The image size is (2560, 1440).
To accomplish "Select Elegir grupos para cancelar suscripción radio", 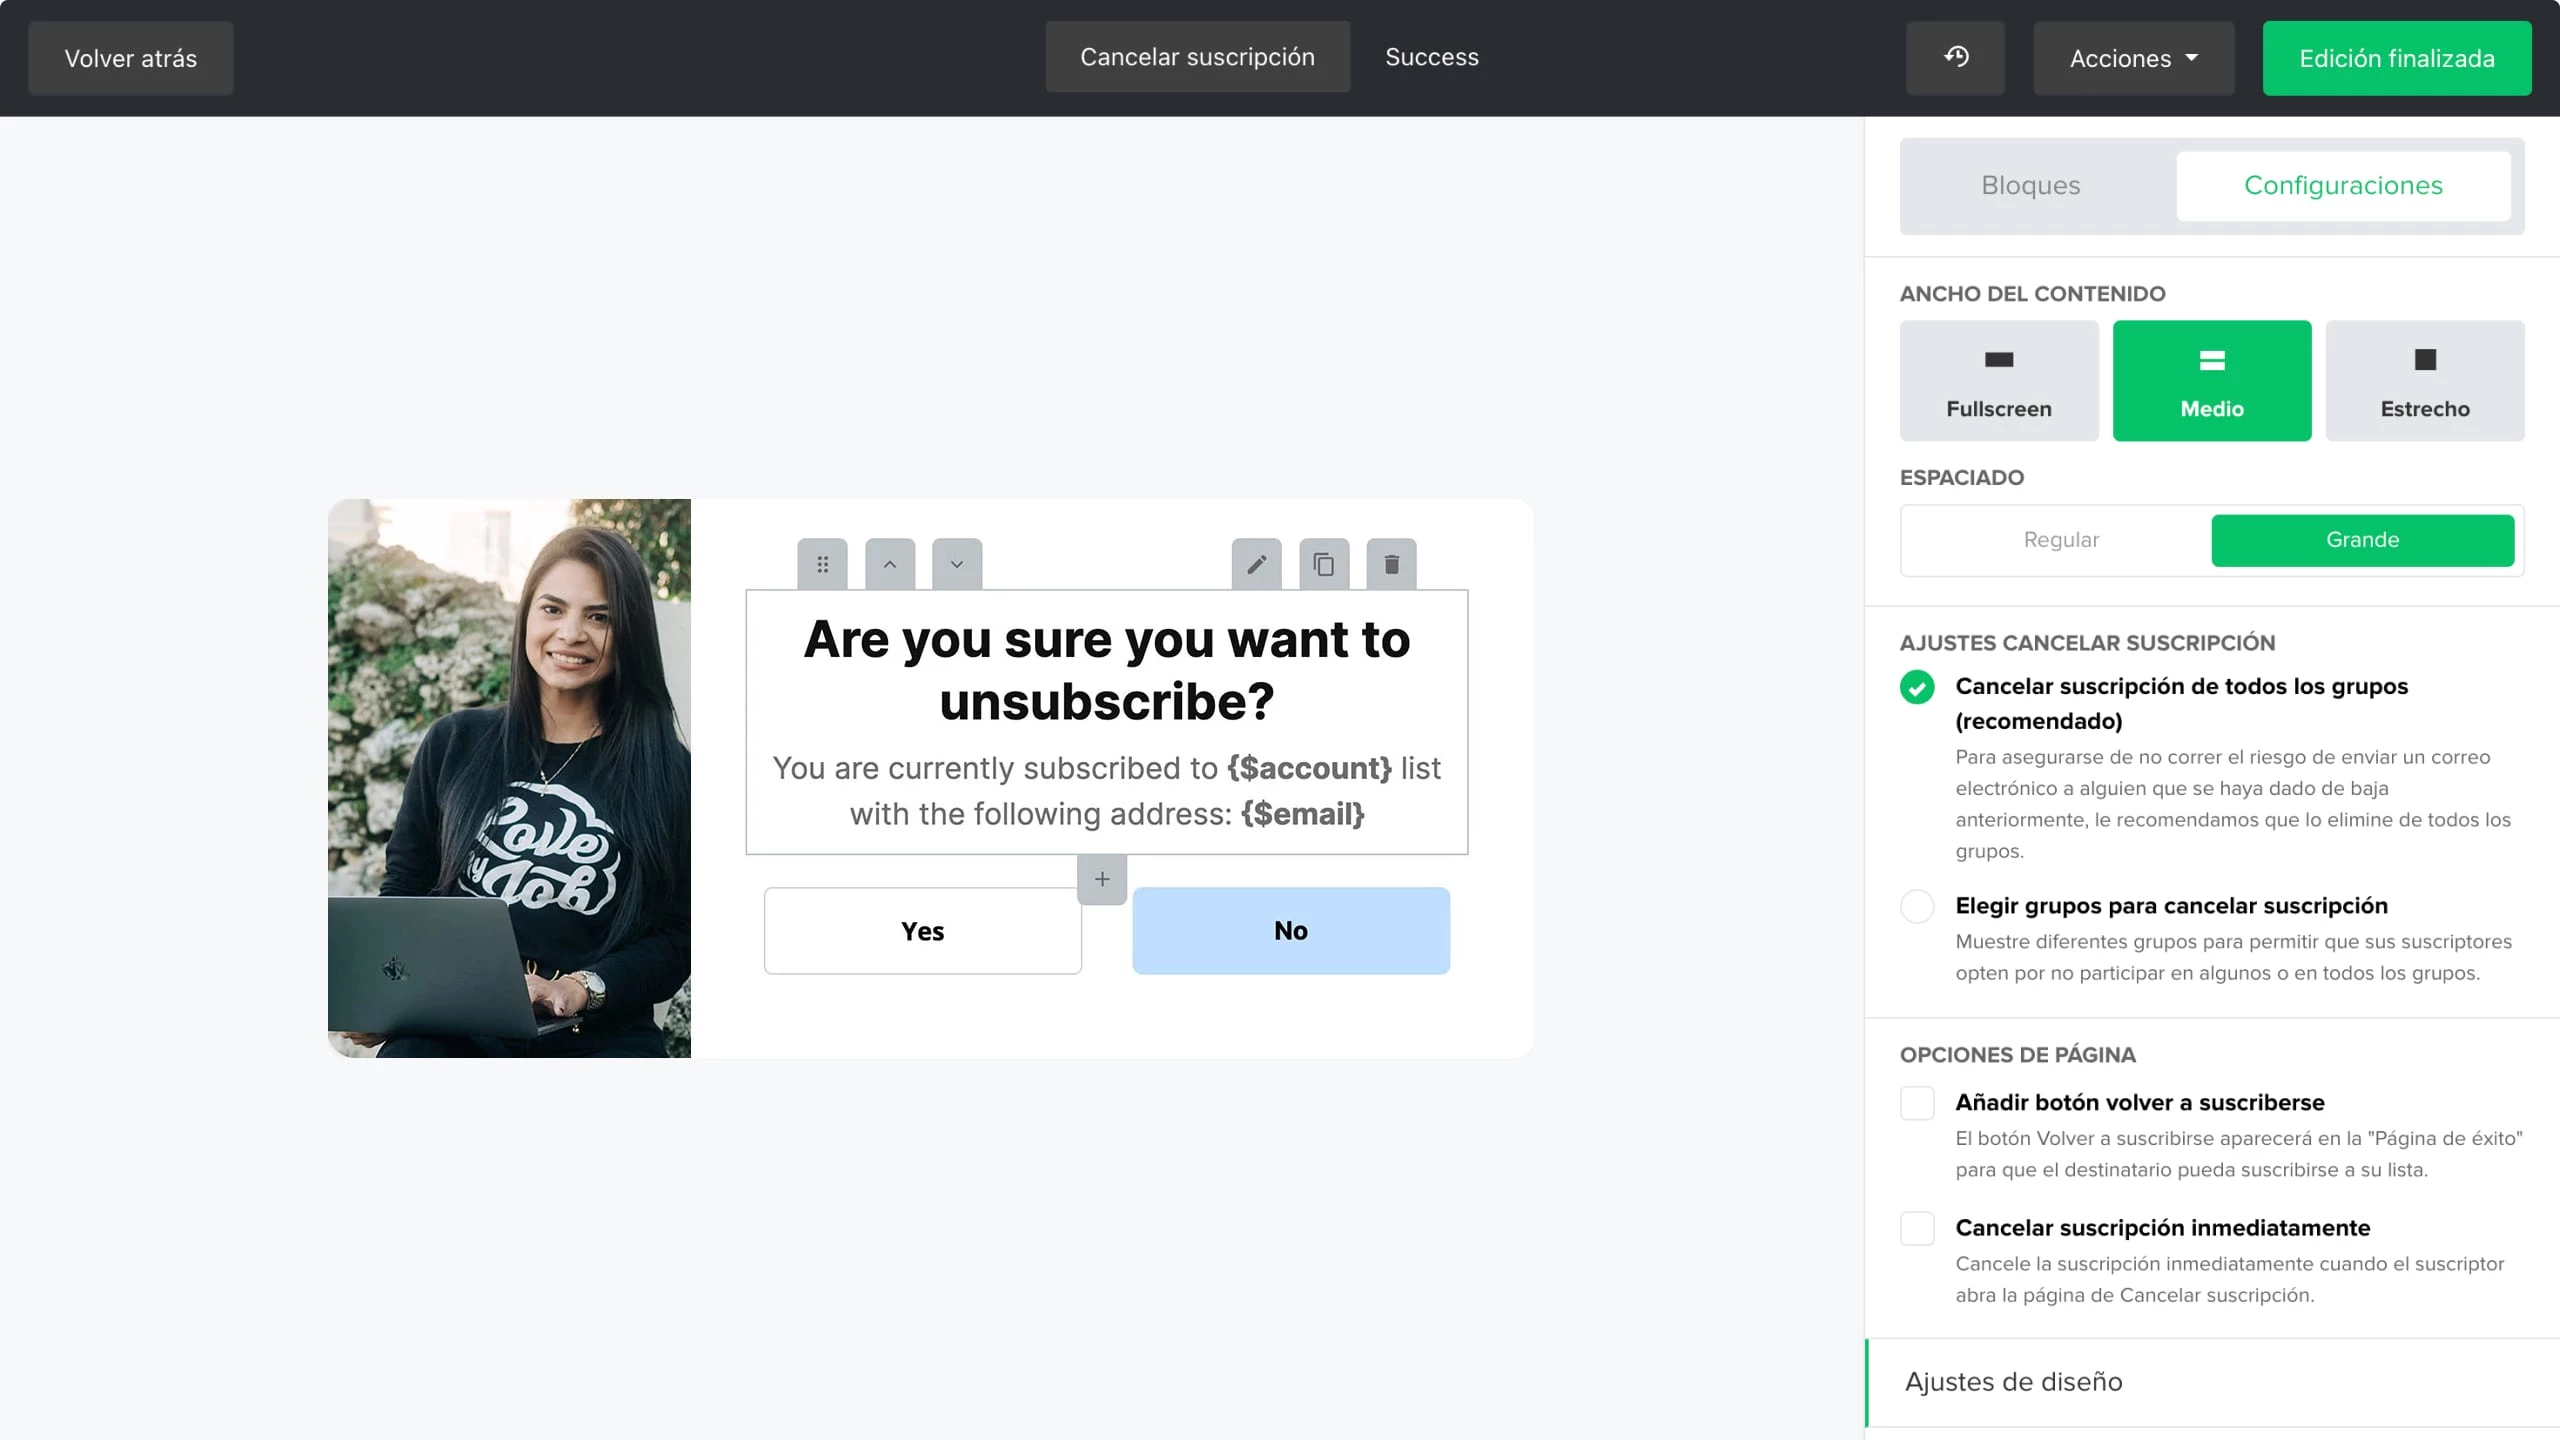I will pyautogui.click(x=1917, y=906).
